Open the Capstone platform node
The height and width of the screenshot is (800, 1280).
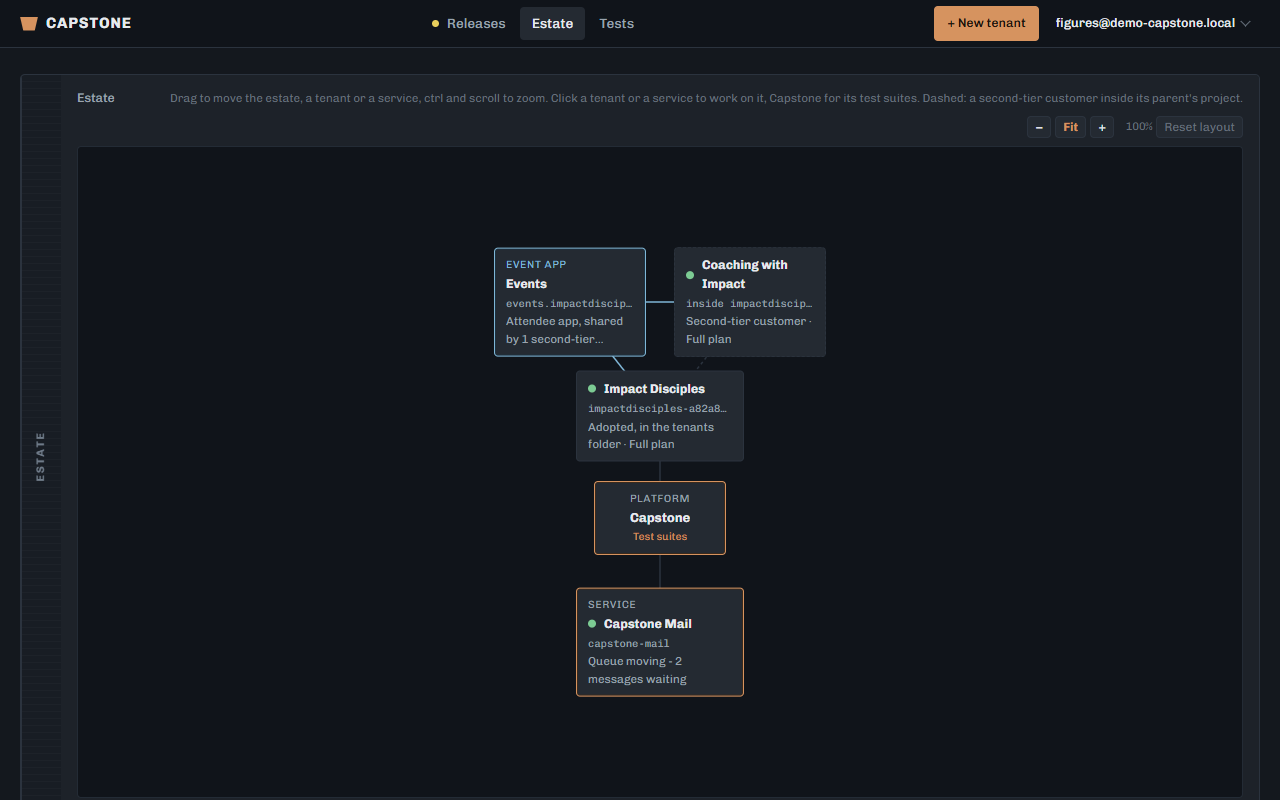(660, 518)
